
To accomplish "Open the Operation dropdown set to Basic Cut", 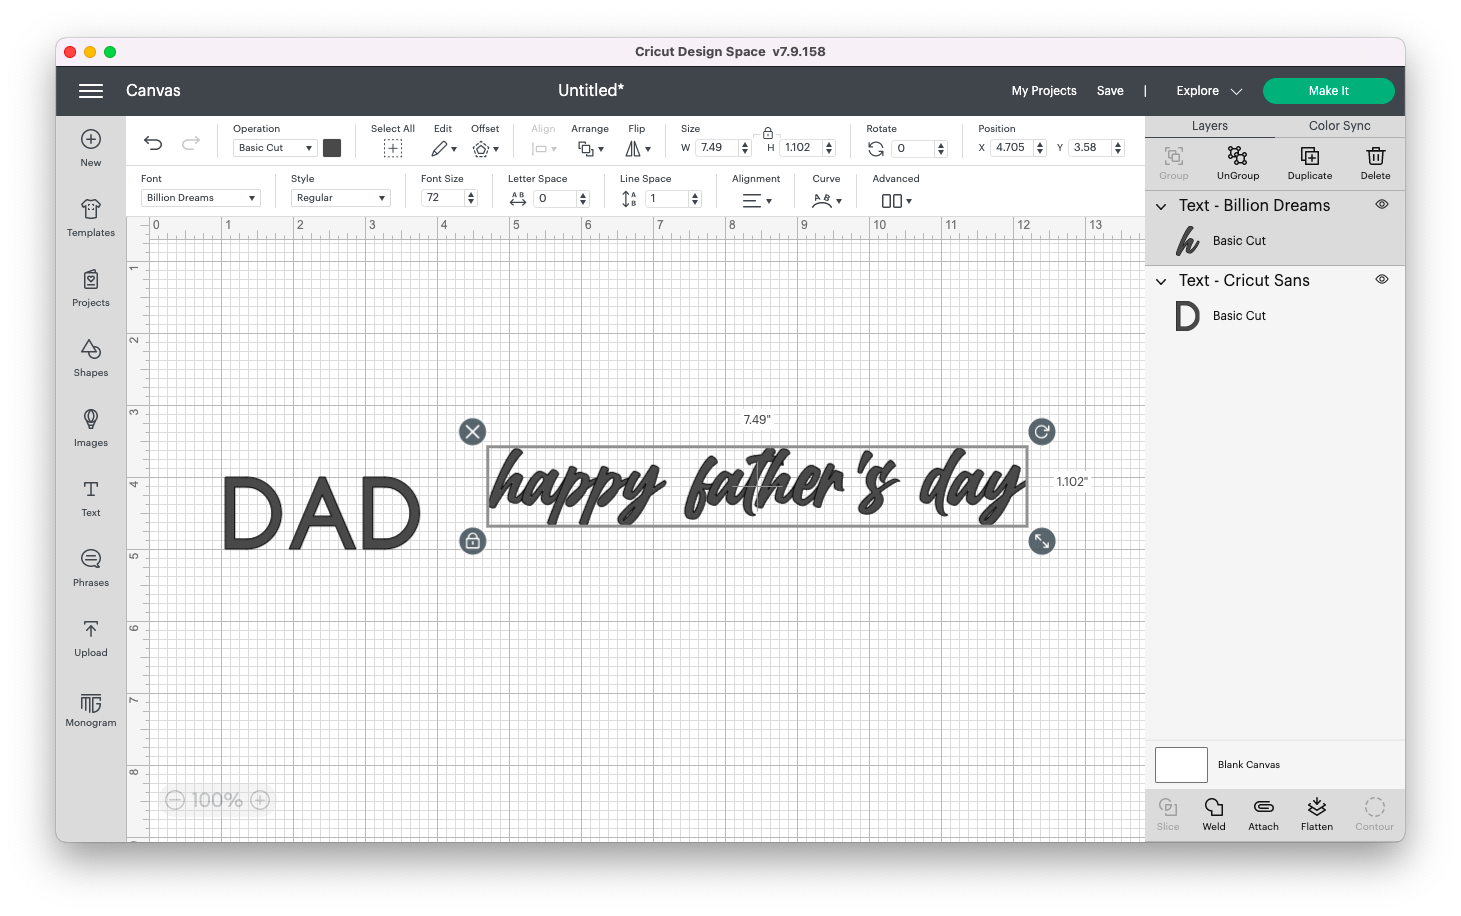I will [x=274, y=147].
